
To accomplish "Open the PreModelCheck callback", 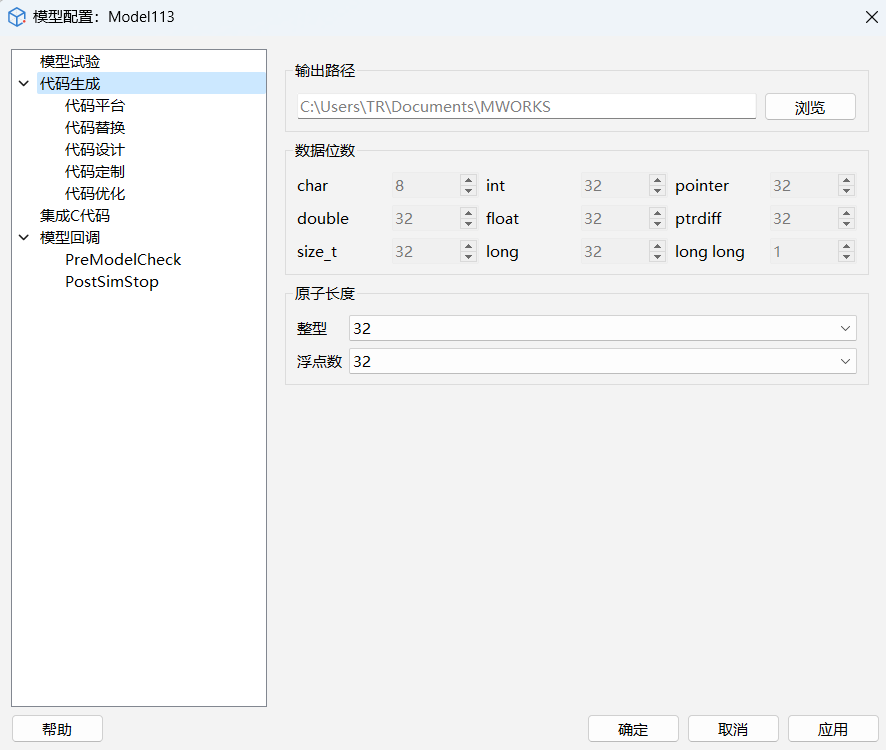I will pyautogui.click(x=123, y=260).
